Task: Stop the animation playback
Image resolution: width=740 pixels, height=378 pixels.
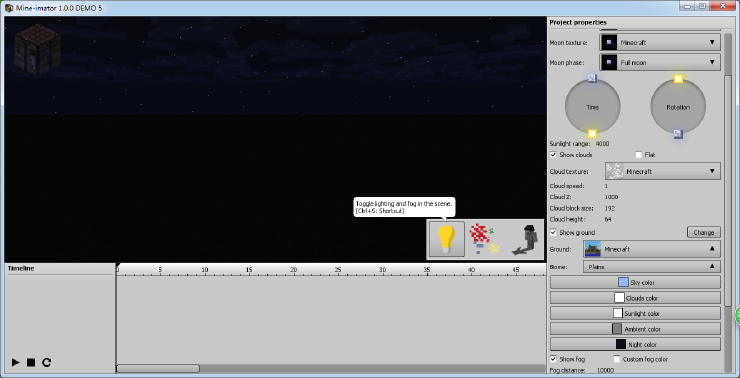Action: [x=31, y=362]
